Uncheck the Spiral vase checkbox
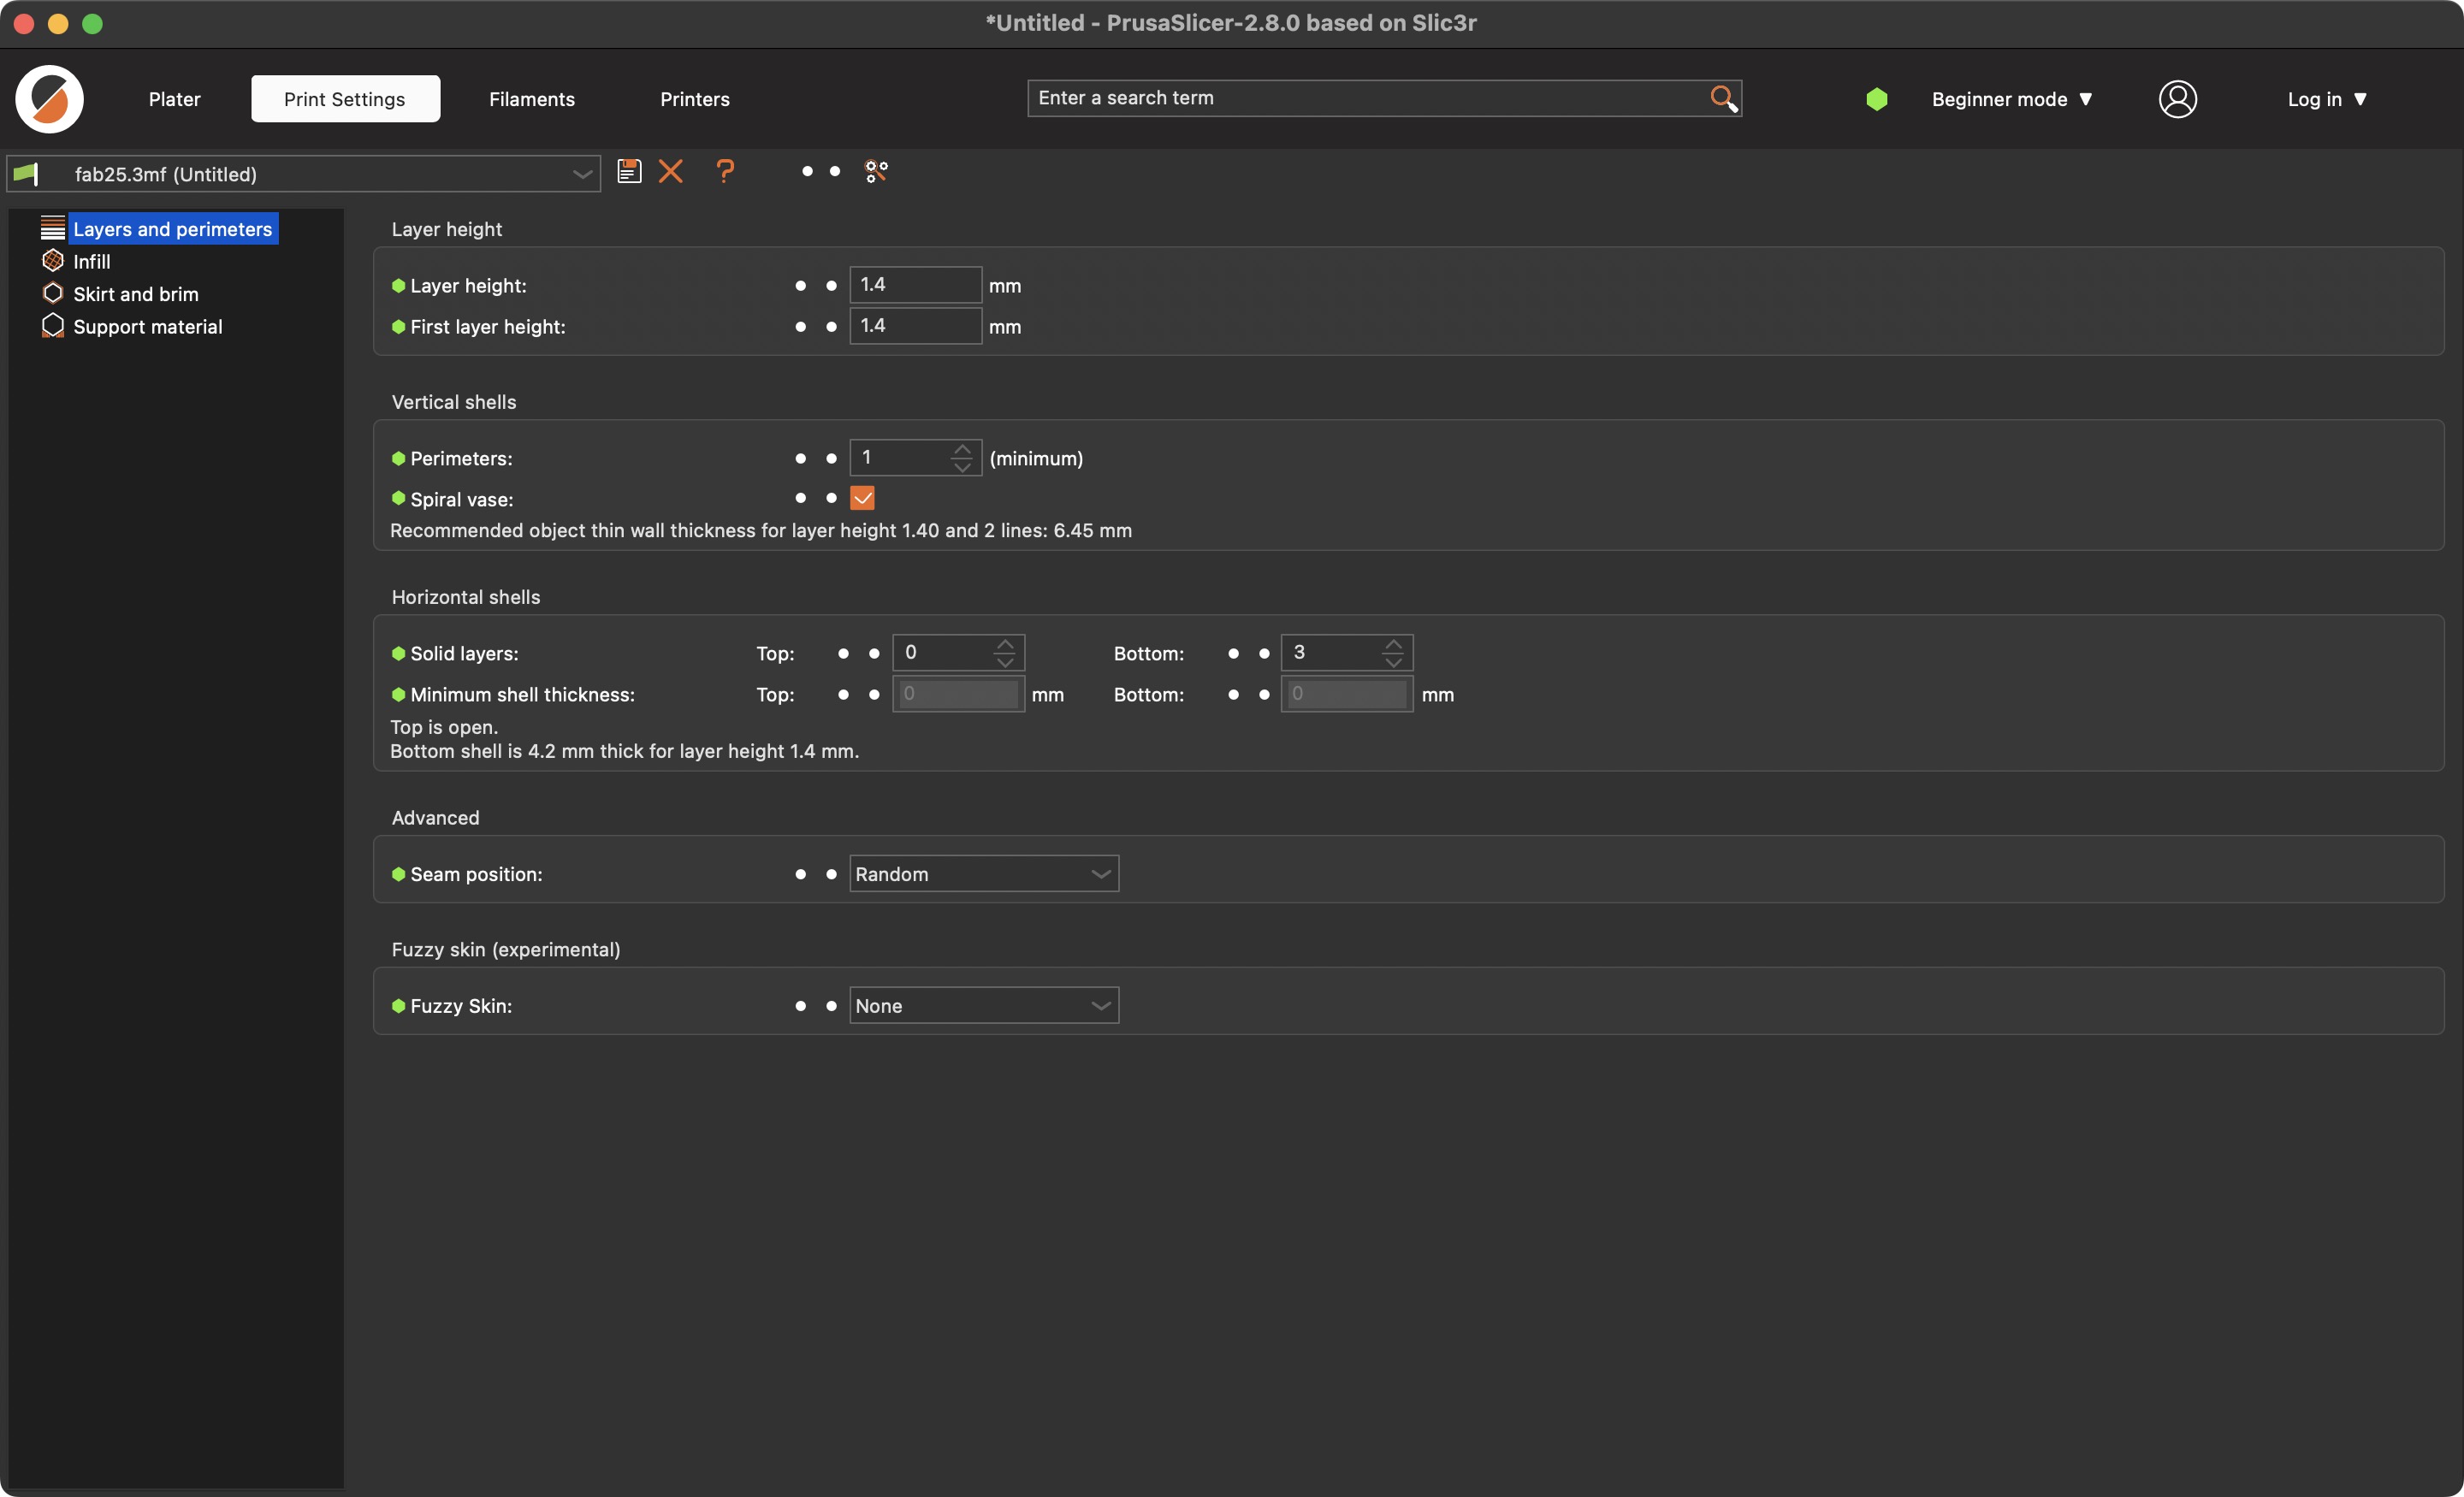This screenshot has width=2464, height=1497. tap(862, 498)
